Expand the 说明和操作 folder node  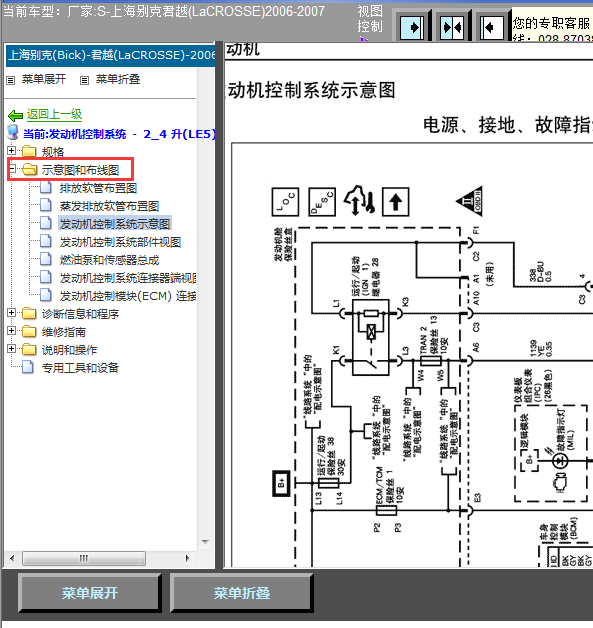[x=12, y=348]
